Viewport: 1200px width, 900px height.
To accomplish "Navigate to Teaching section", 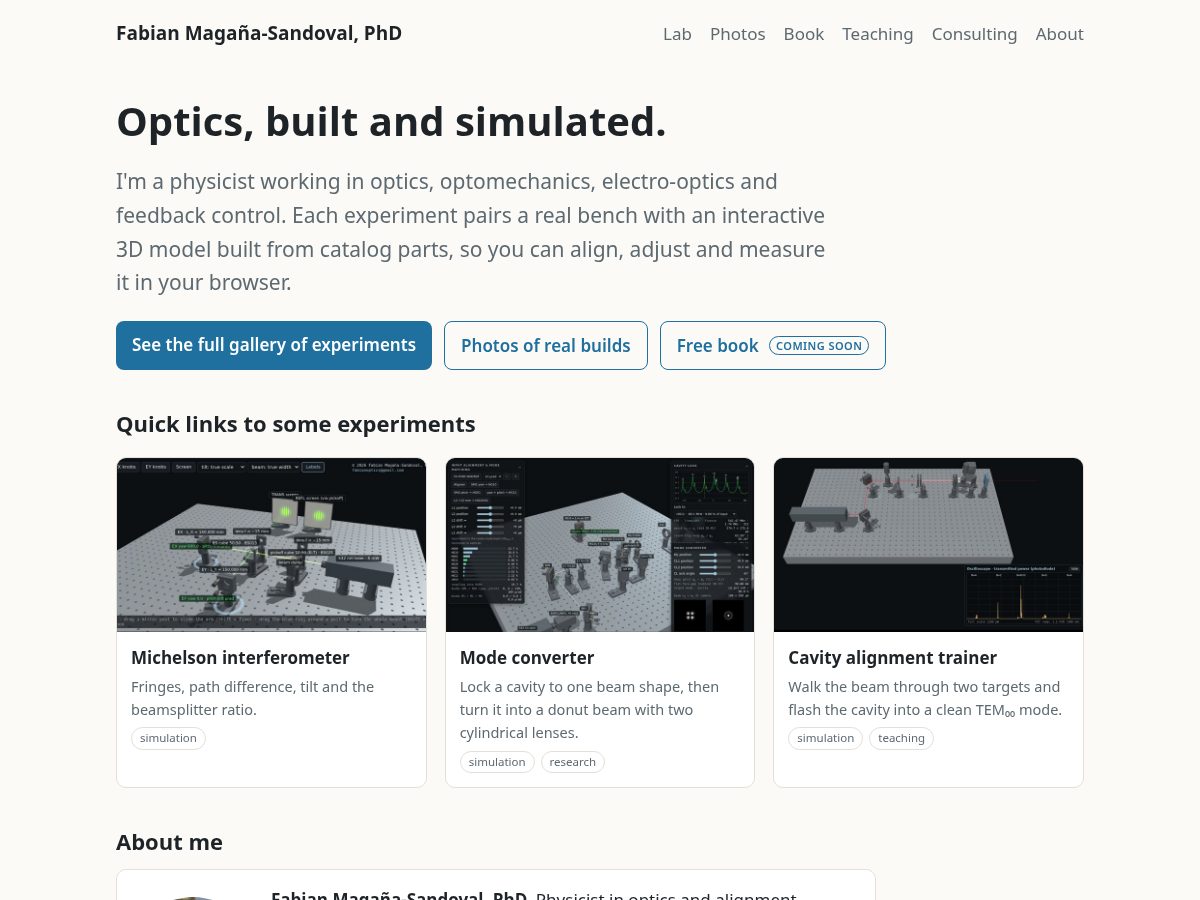I will pos(878,34).
